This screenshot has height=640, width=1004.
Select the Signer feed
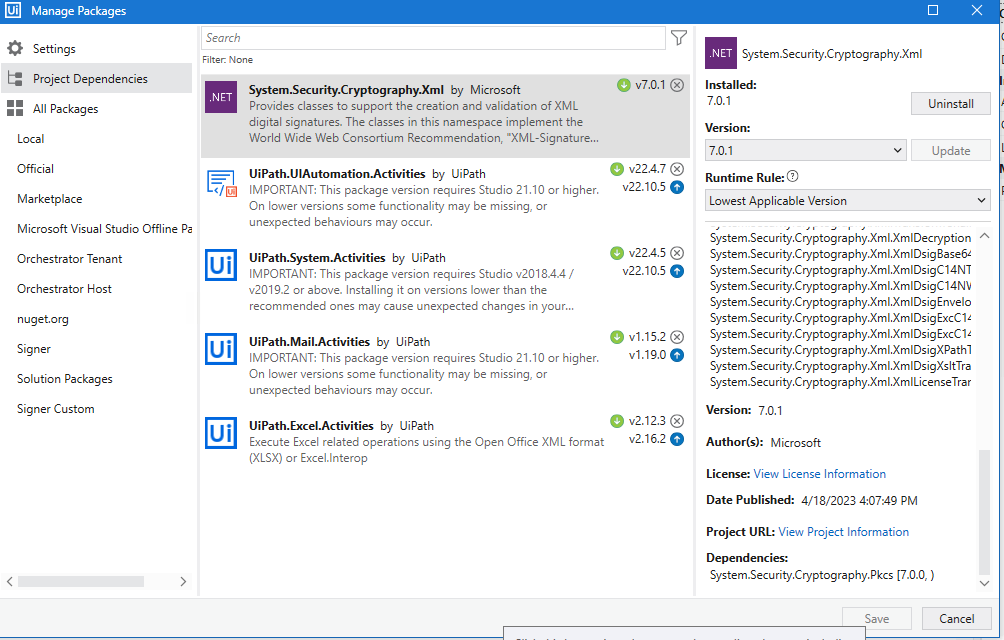pos(34,349)
